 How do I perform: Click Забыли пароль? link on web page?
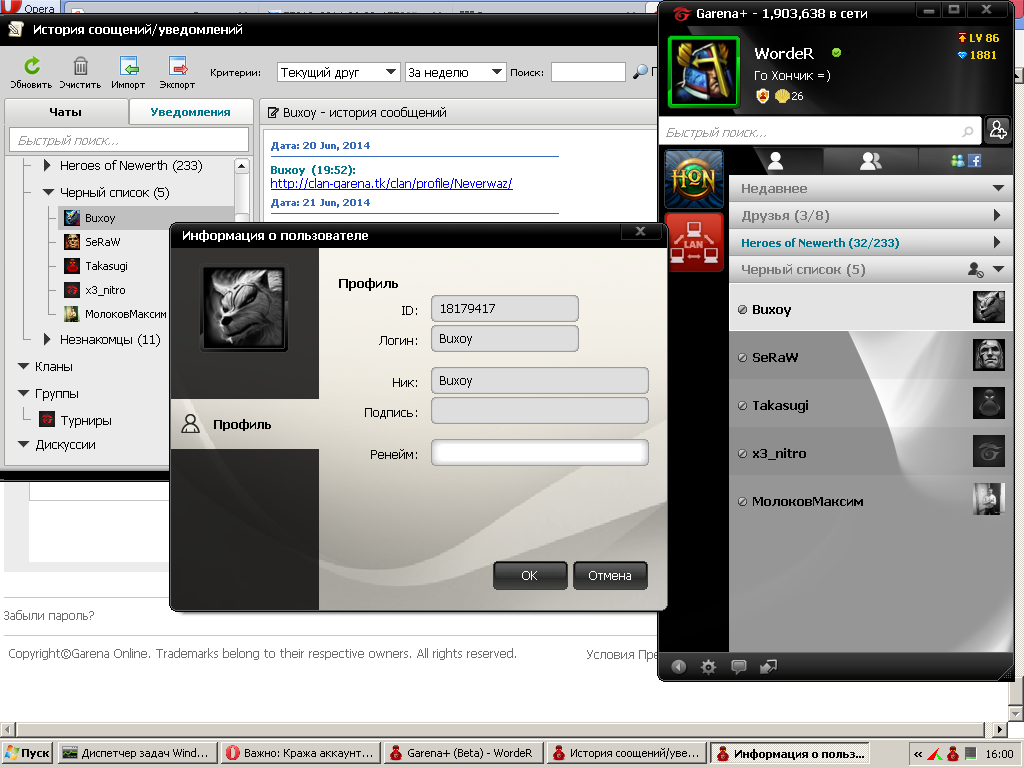point(49,615)
